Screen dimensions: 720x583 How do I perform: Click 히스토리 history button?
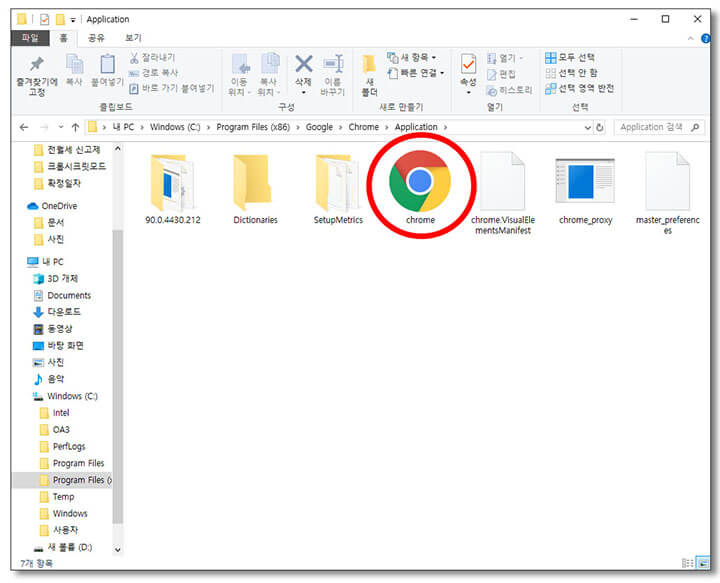pyautogui.click(x=509, y=90)
